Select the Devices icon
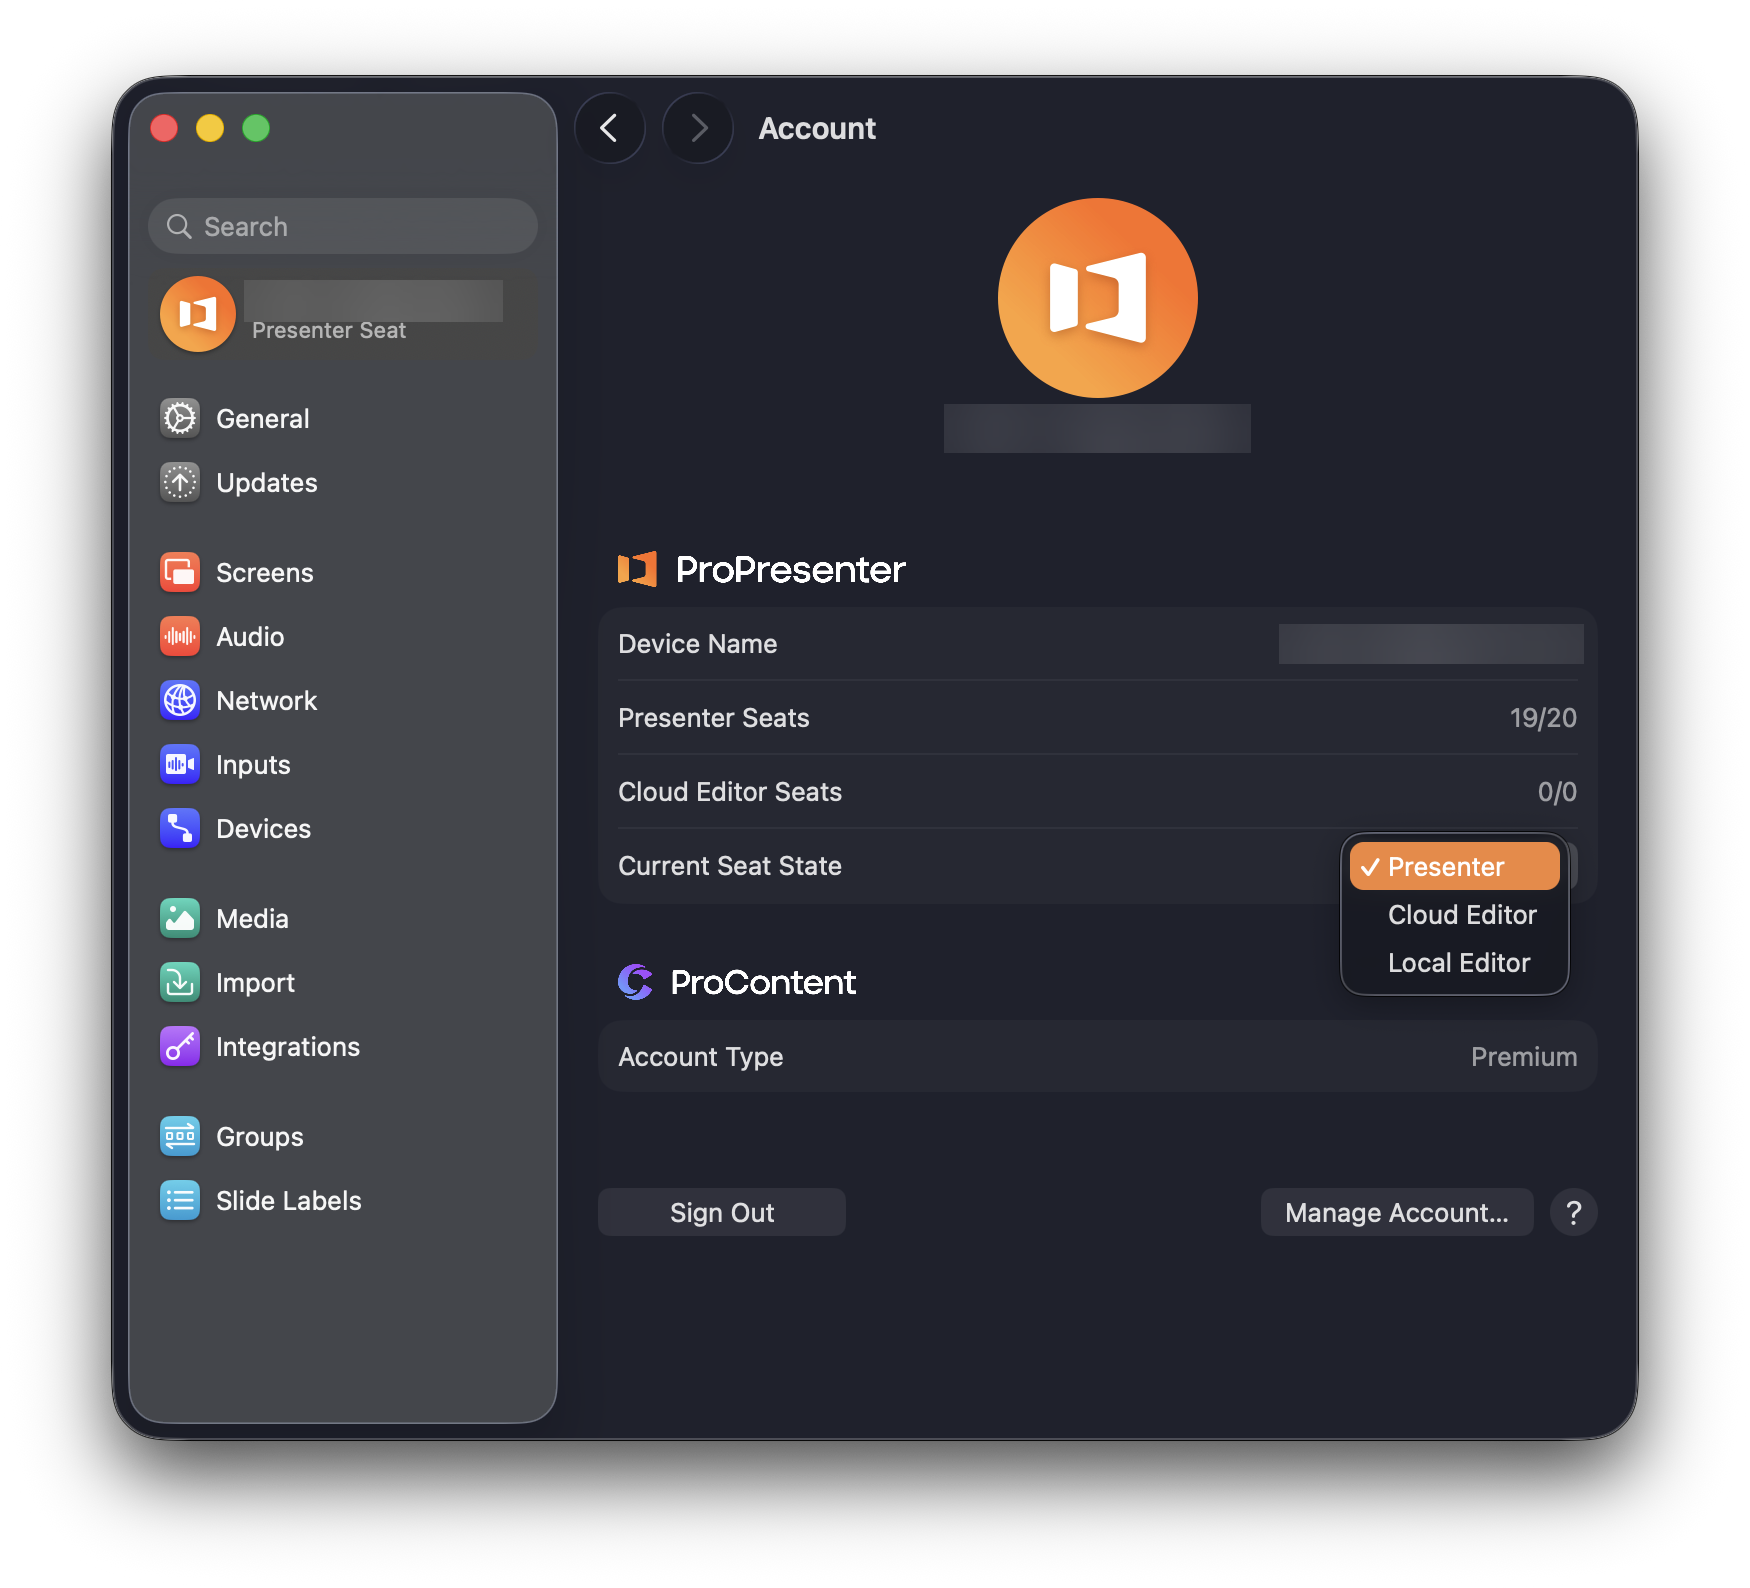This screenshot has height=1588, width=1750. click(x=180, y=828)
